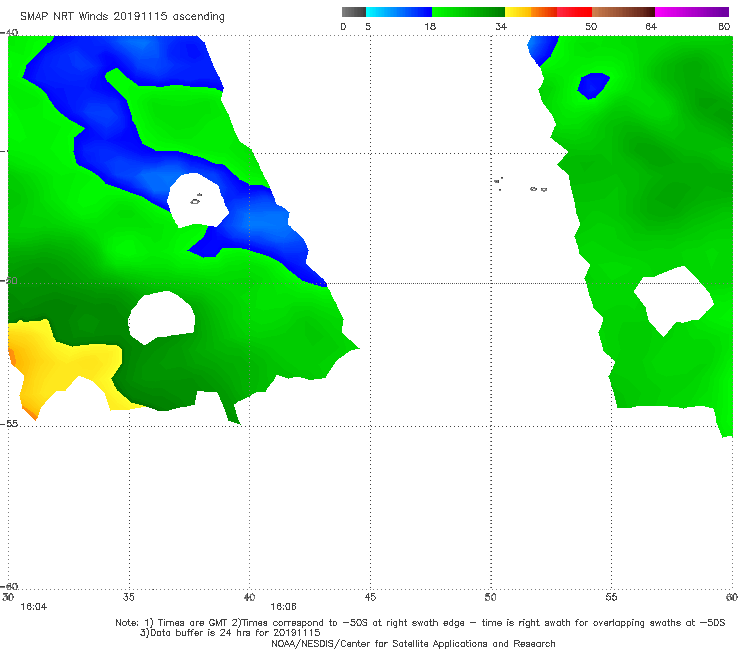
Task: Click the "Note: 1) Times are GMT" line
Action: click(x=420, y=623)
